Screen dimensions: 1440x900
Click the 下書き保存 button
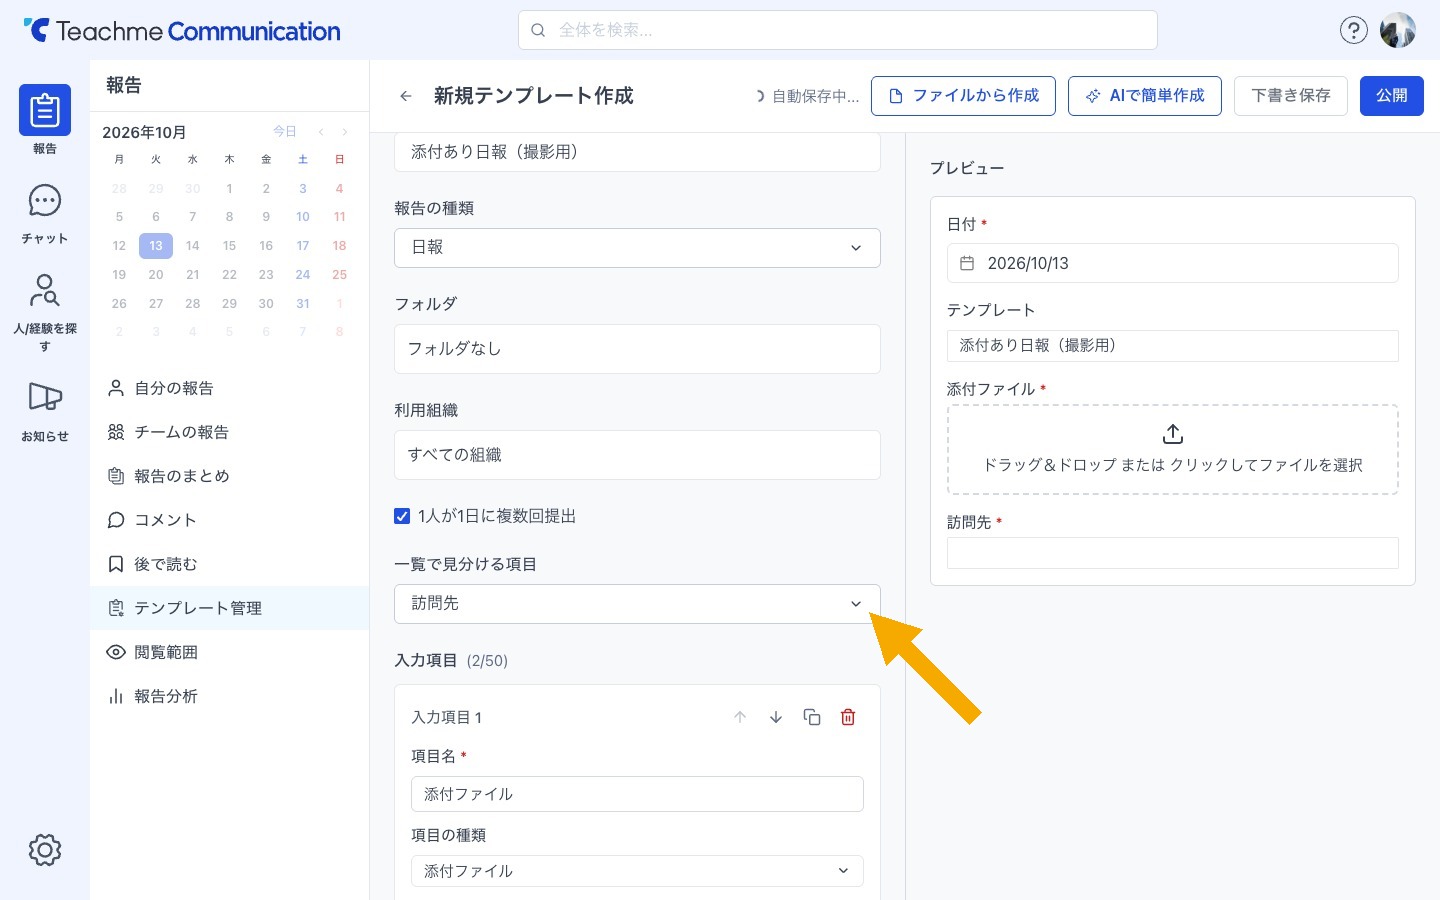coord(1291,96)
